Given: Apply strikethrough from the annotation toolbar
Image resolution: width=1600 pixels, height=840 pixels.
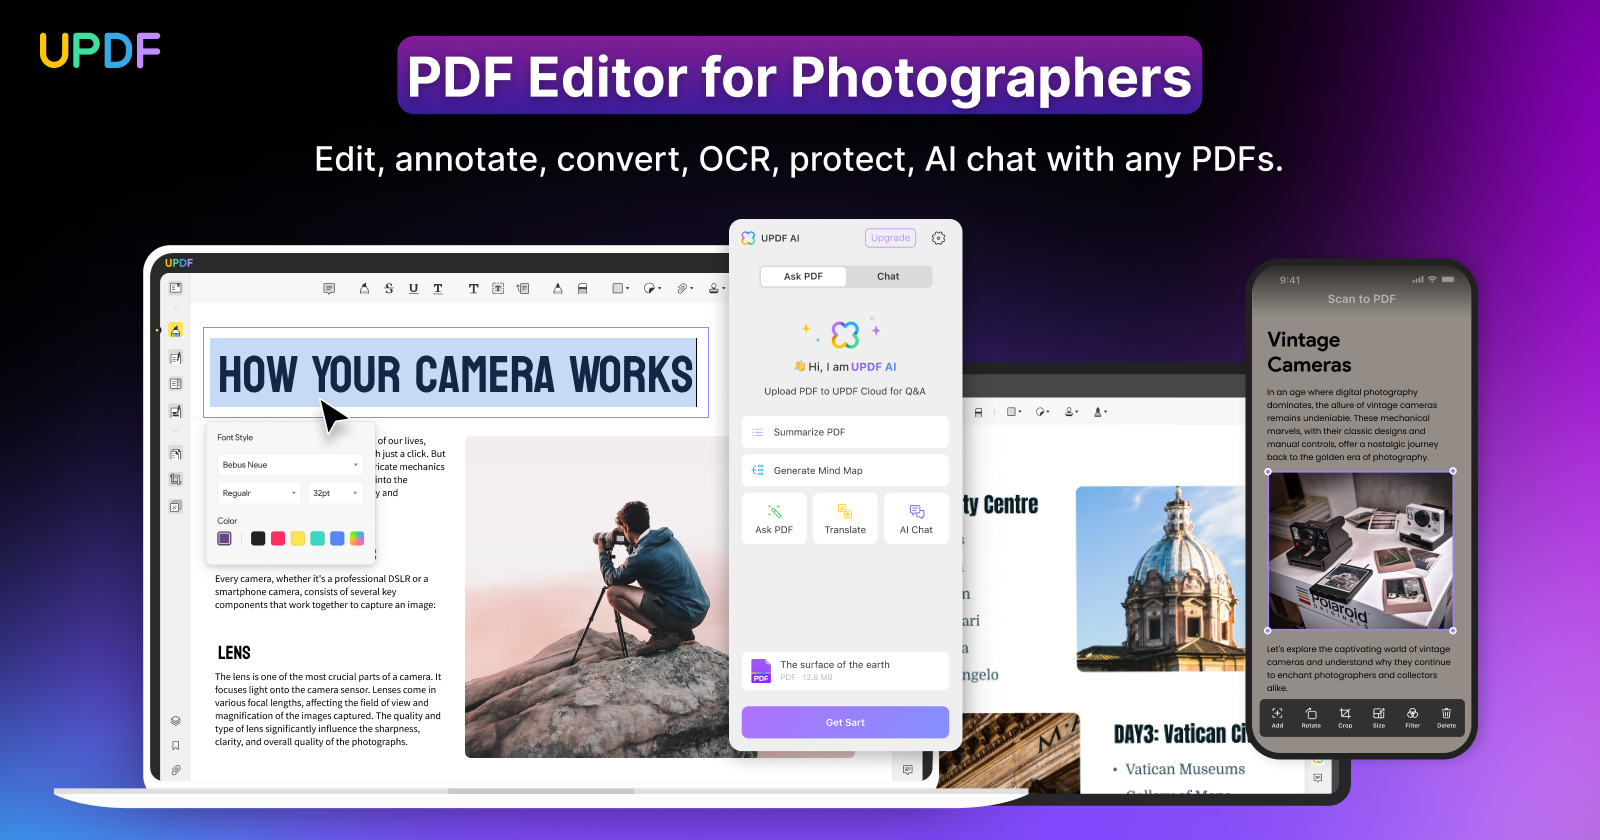Looking at the screenshot, I should (389, 288).
